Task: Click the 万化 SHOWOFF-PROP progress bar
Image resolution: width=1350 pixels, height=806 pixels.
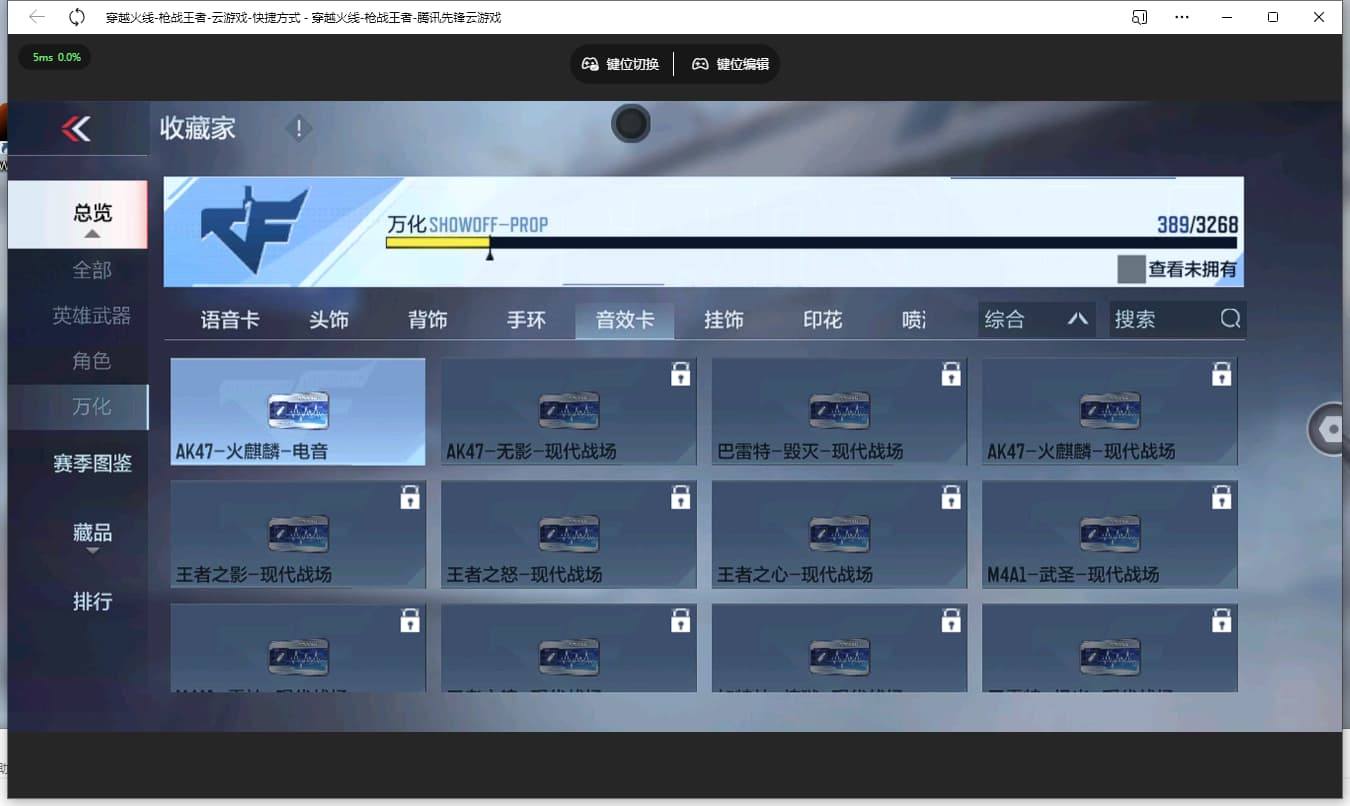Action: coord(800,243)
